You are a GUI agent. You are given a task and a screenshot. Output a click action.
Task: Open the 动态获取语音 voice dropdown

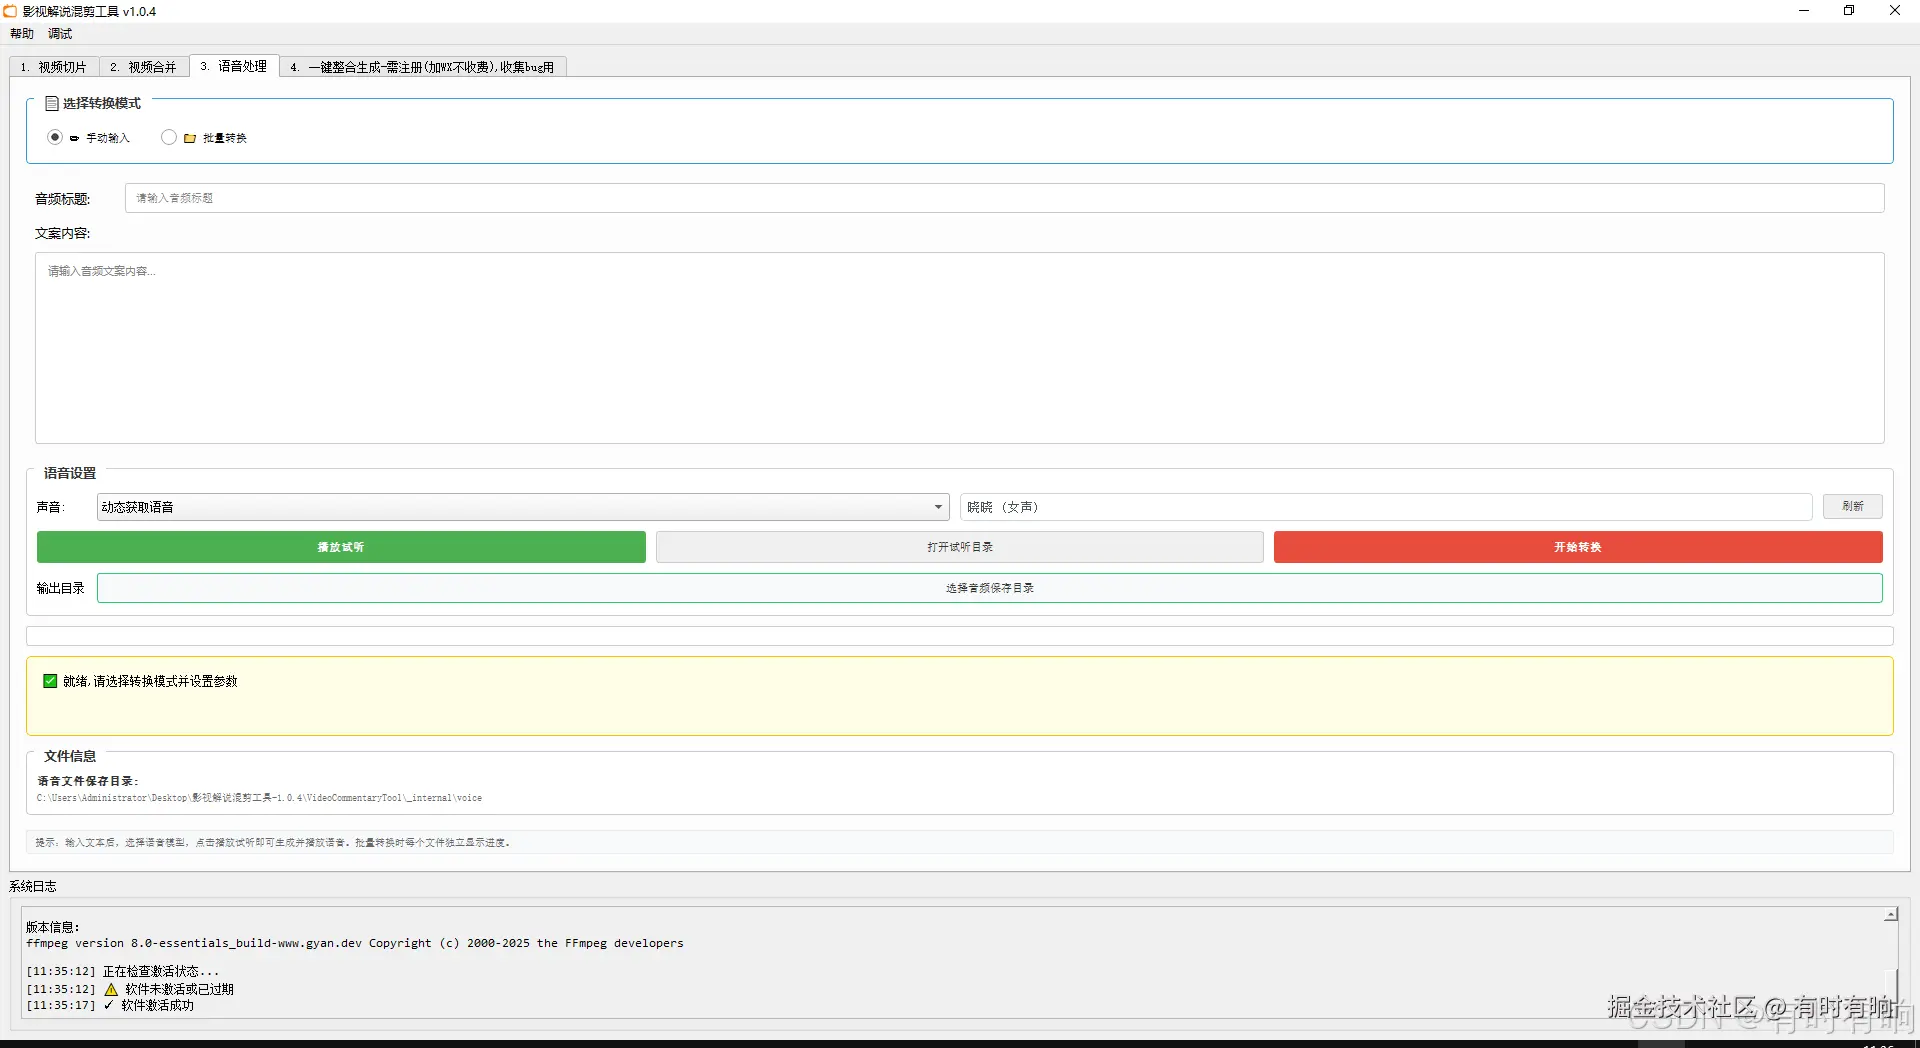(523, 507)
